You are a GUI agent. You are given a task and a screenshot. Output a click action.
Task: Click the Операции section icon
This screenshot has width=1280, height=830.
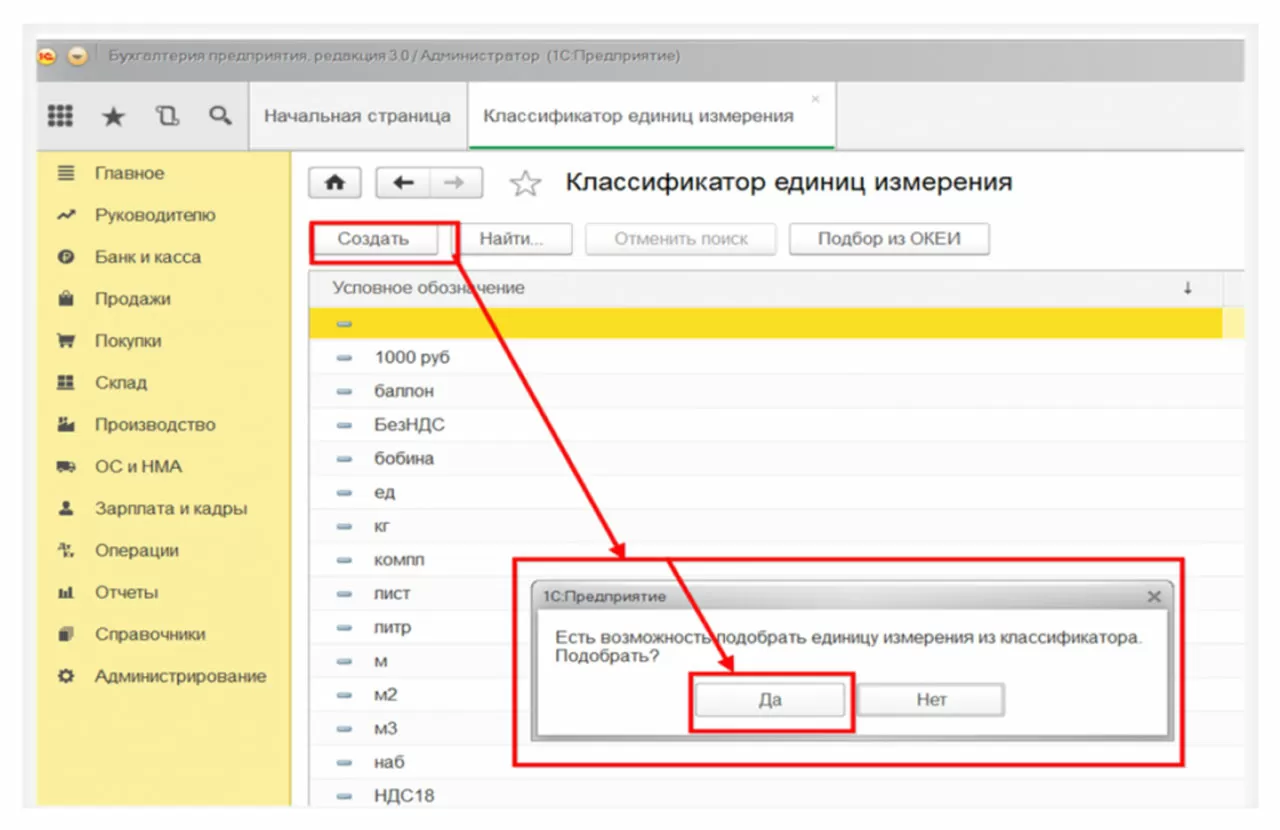67,550
